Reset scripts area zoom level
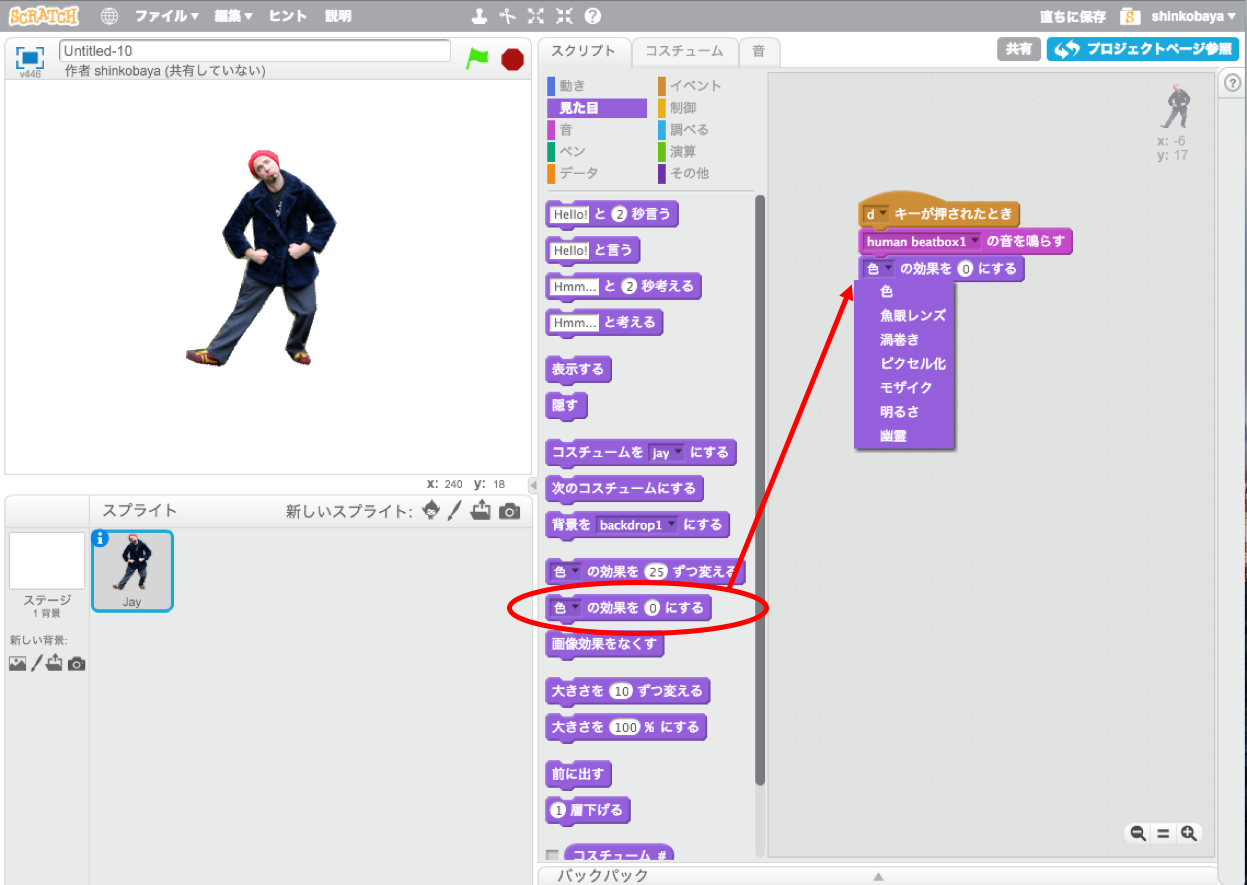Viewport: 1247px width, 885px height. (1163, 833)
